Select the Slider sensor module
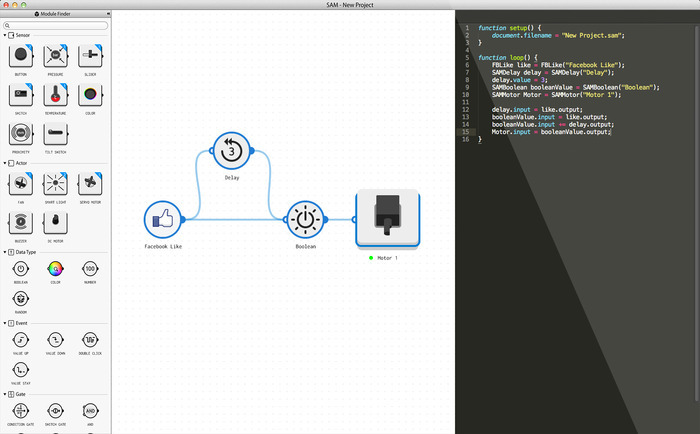Screen dimensions: 700x434 (x=90, y=56)
